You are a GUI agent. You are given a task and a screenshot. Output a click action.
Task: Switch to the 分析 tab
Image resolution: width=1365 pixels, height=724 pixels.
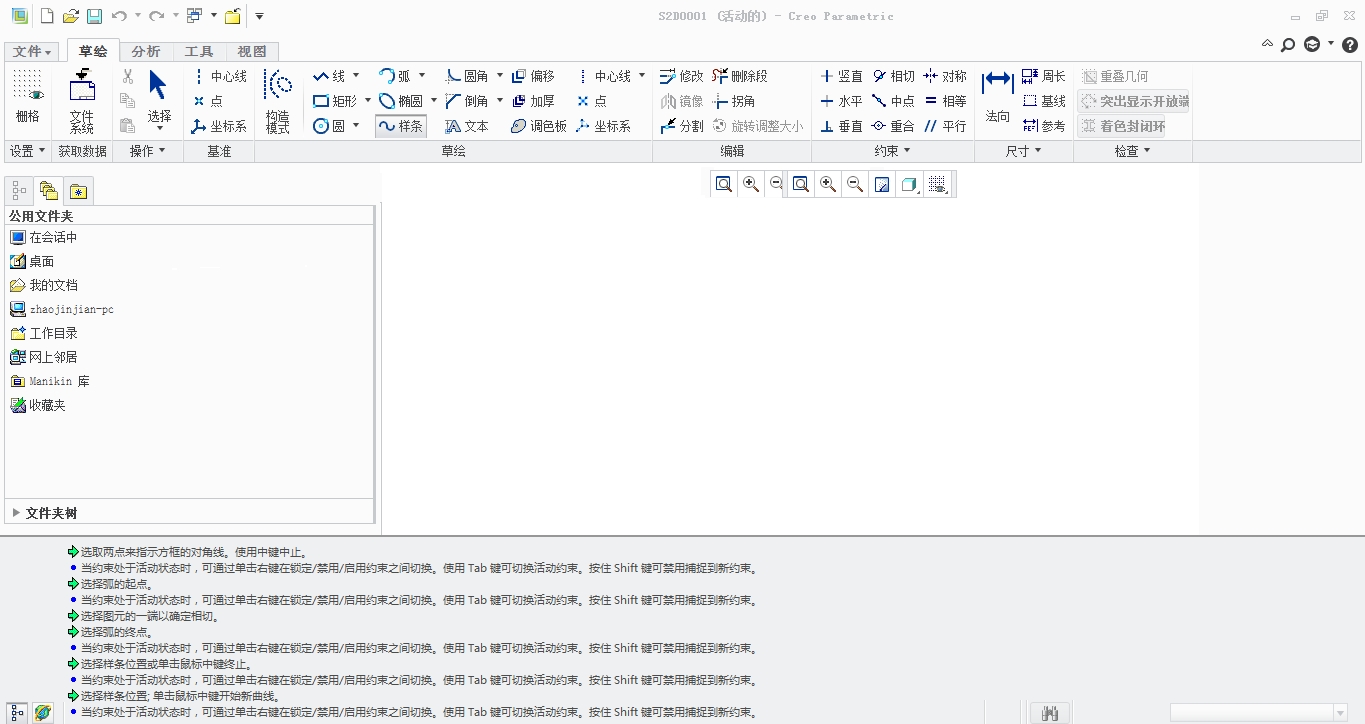146,52
